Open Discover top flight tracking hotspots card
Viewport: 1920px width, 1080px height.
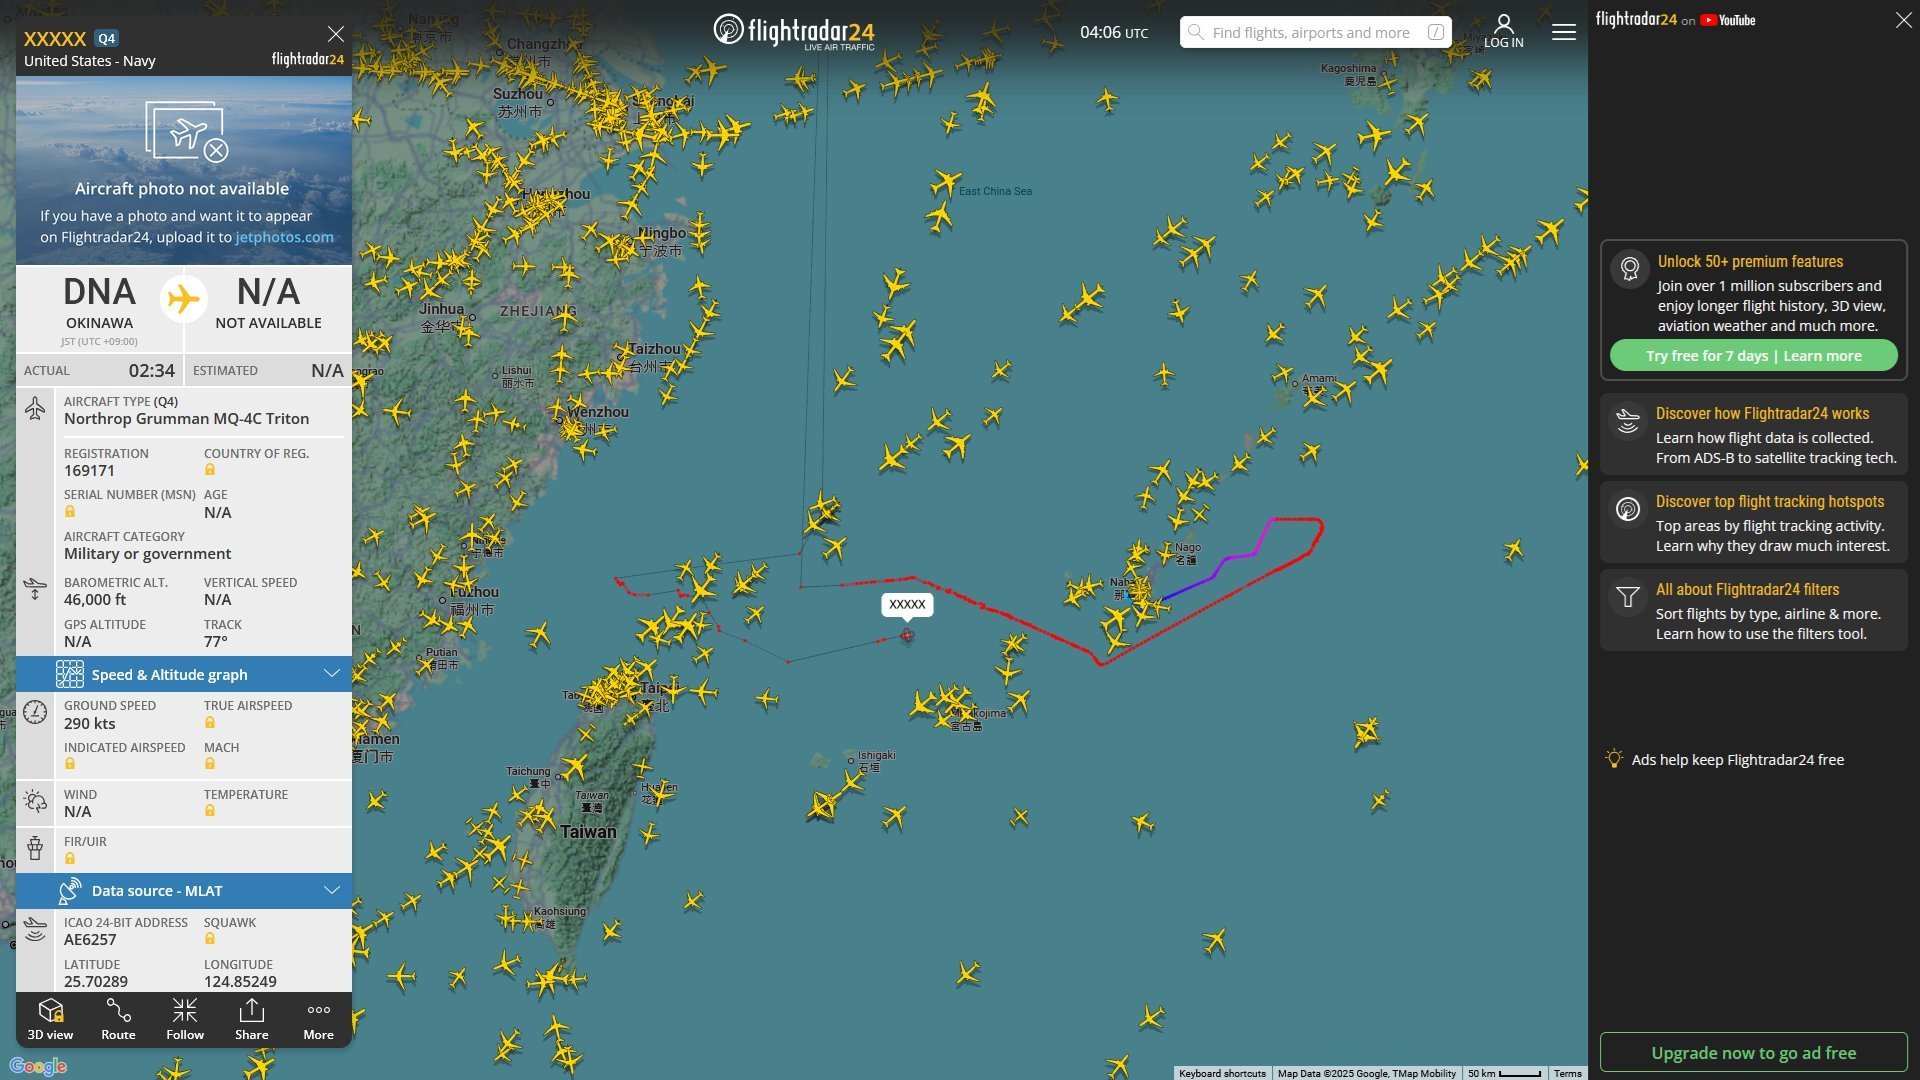[x=1753, y=523]
